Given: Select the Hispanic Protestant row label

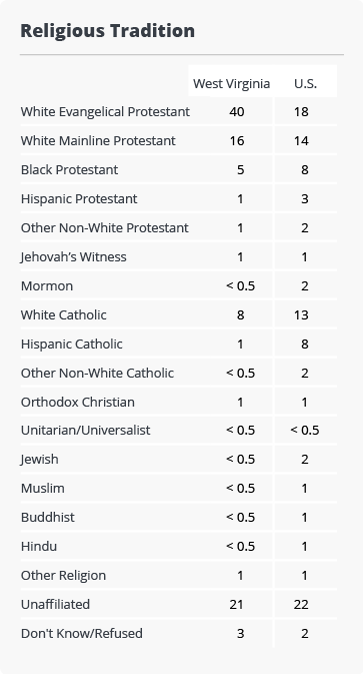Looking at the screenshot, I should click(79, 199).
